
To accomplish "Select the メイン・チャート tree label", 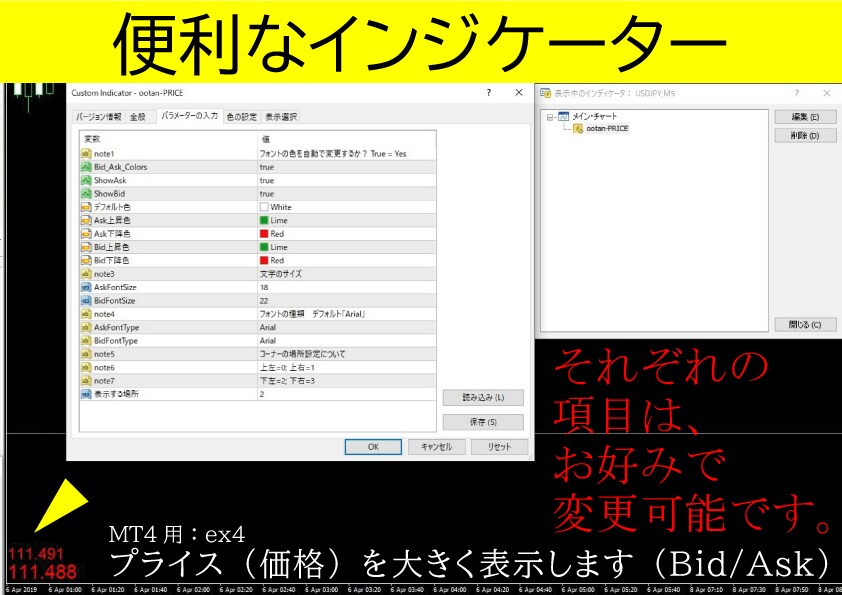I will (x=594, y=116).
